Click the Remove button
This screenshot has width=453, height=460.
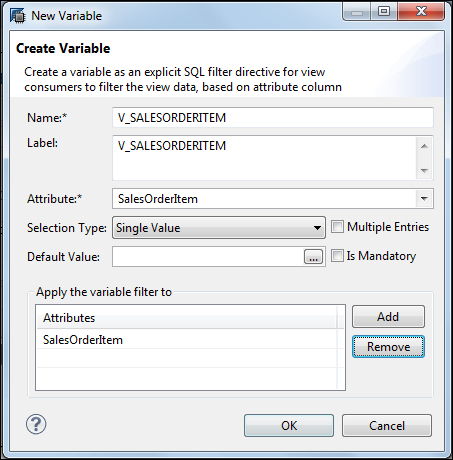point(388,347)
